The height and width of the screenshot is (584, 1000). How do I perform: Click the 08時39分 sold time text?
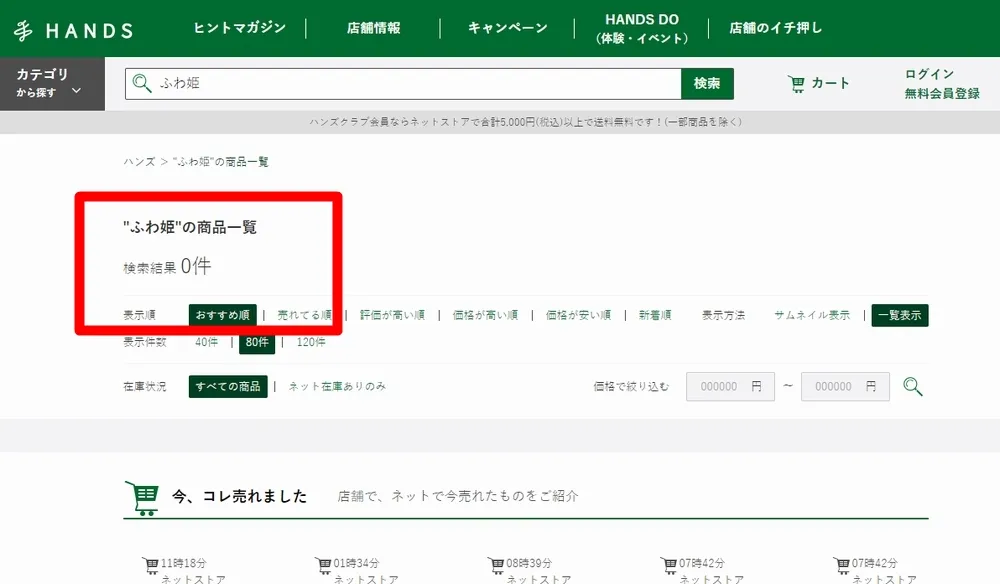tap(529, 564)
